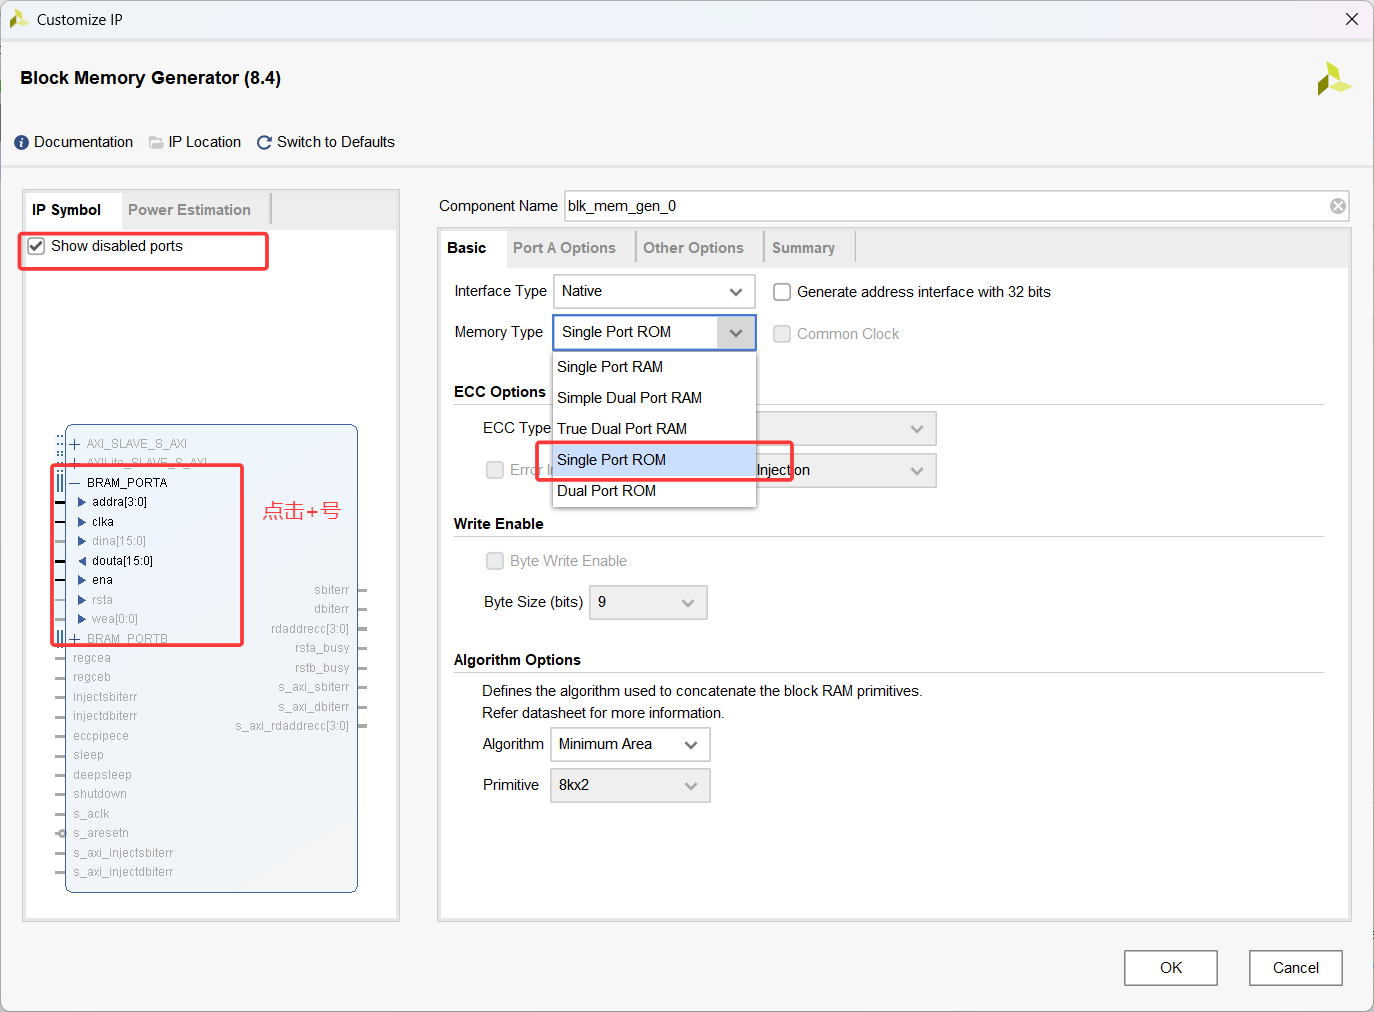Select Dual Port ROM option
This screenshot has width=1374, height=1012.
[x=654, y=491]
